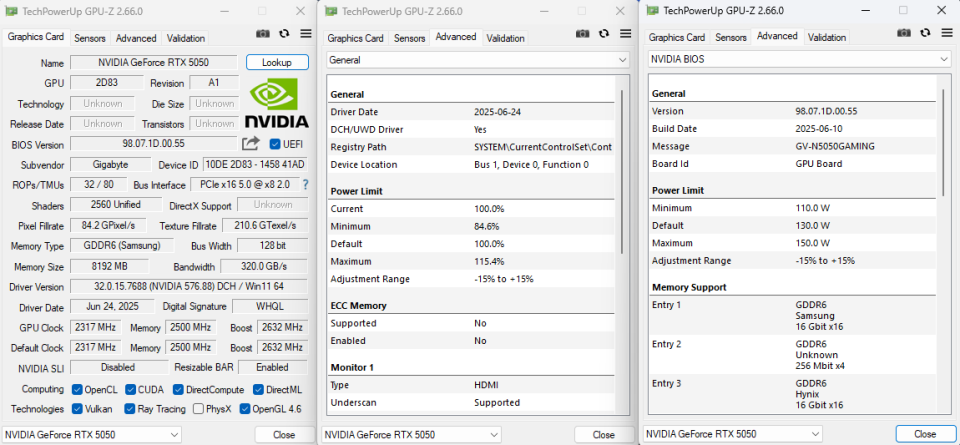
Task: Open the hamburger menu in left window
Action: pos(306,34)
